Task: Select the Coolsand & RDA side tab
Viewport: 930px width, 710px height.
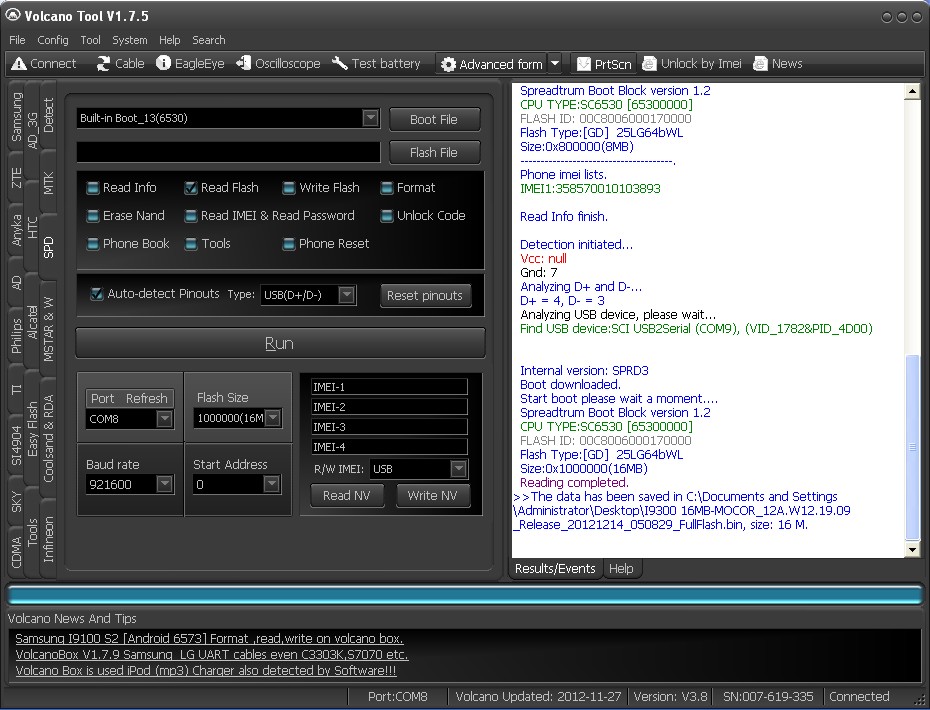Action: click(x=48, y=439)
